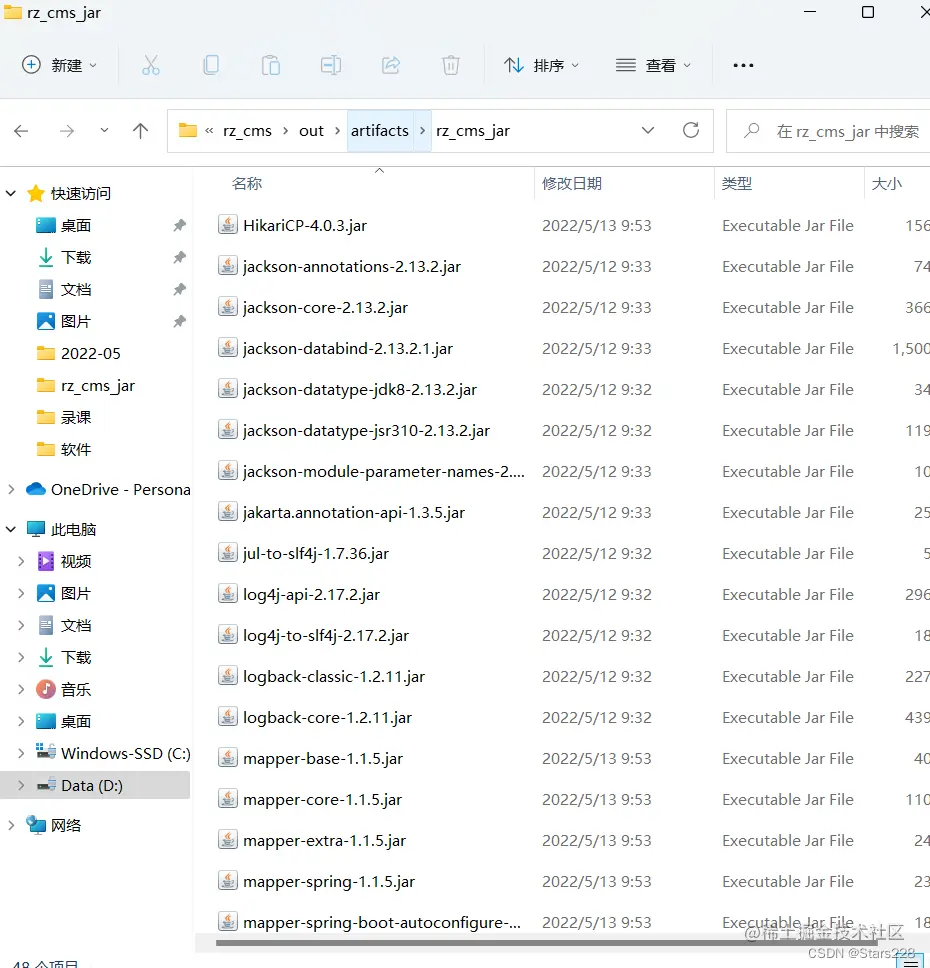Open recent locations chevron dropdown

coord(104,130)
